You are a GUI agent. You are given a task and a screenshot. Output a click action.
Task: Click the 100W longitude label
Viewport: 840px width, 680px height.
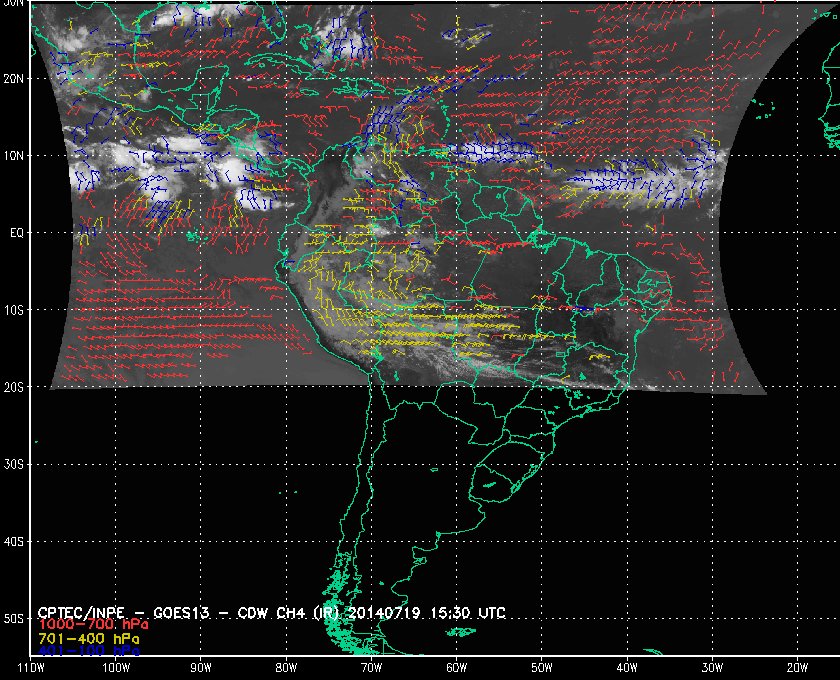pyautogui.click(x=116, y=668)
